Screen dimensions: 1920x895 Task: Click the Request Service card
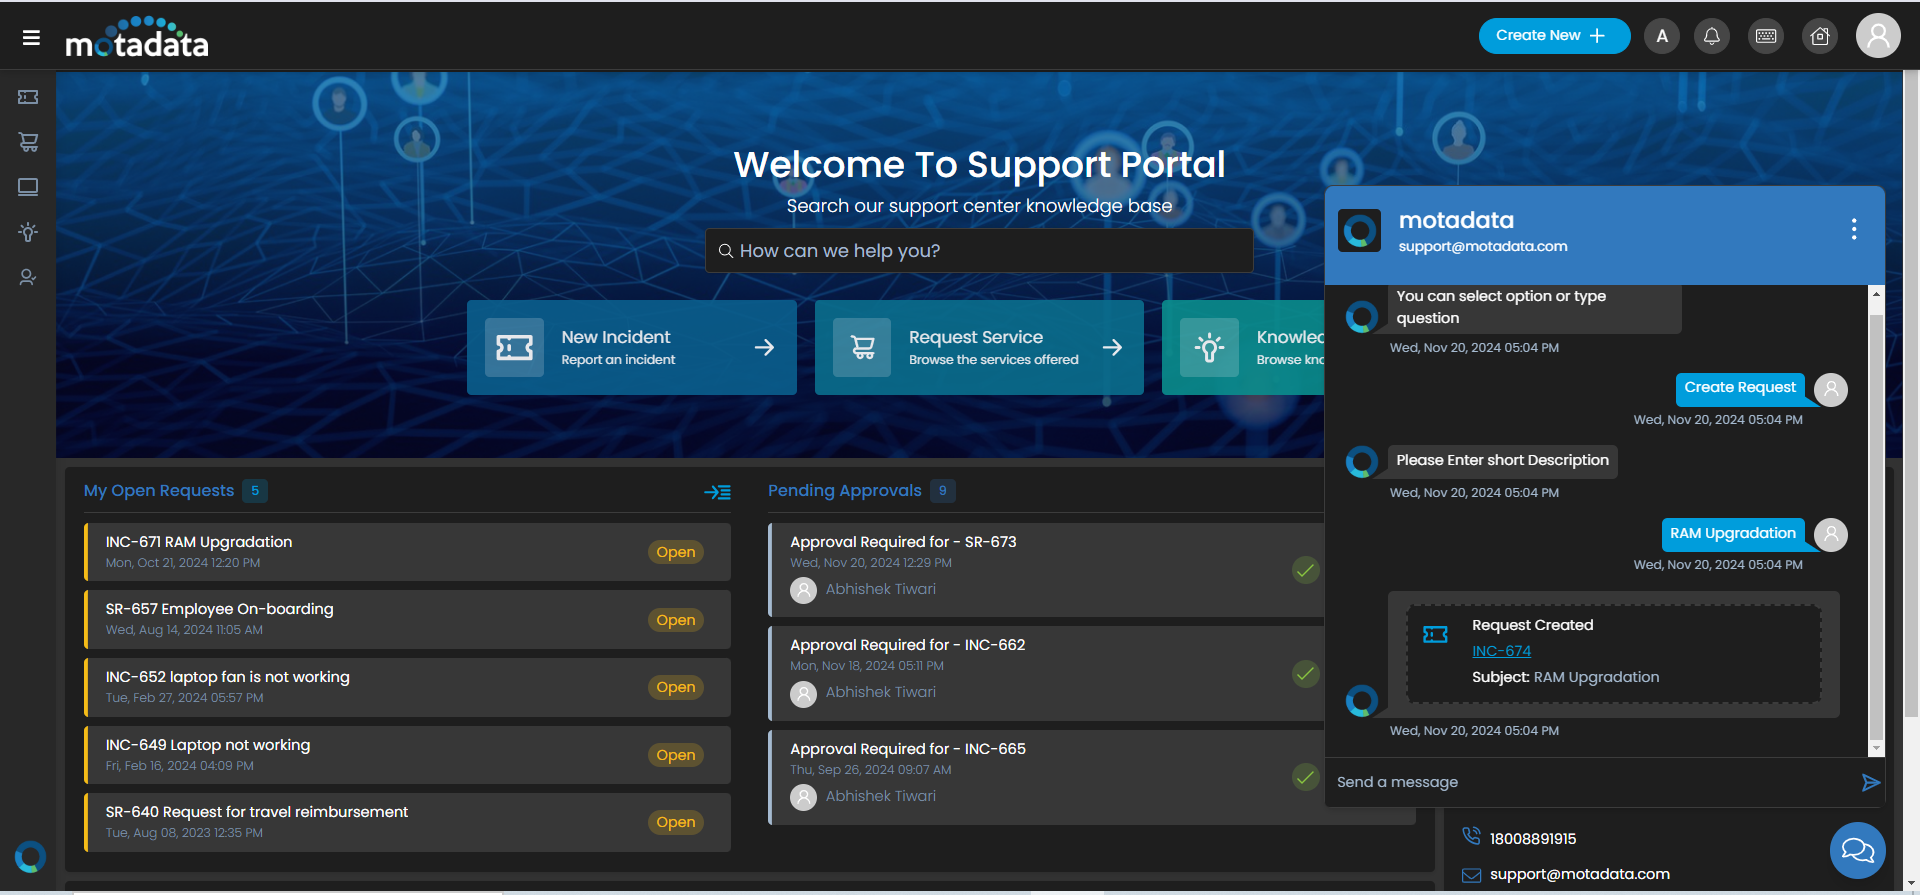[979, 347]
